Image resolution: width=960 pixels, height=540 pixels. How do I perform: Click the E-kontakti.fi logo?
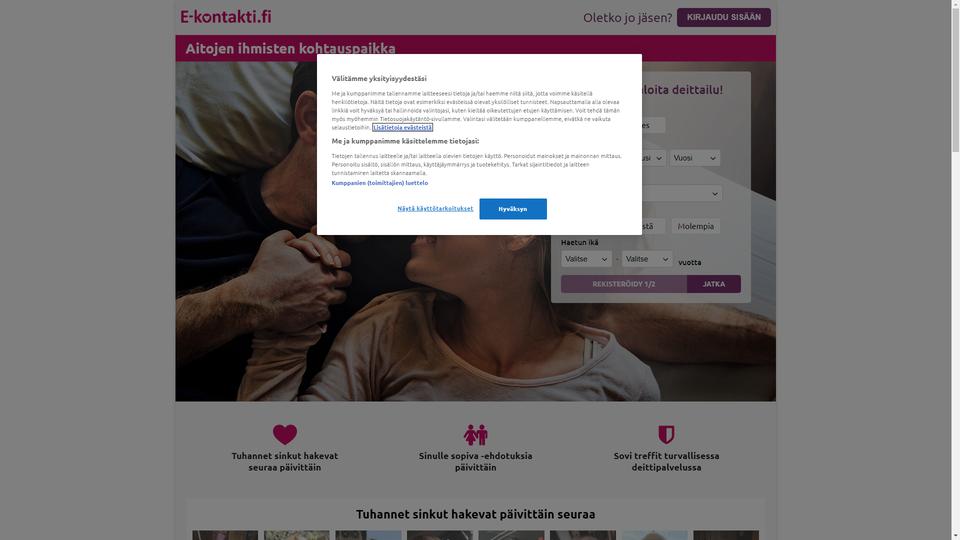[x=225, y=17]
